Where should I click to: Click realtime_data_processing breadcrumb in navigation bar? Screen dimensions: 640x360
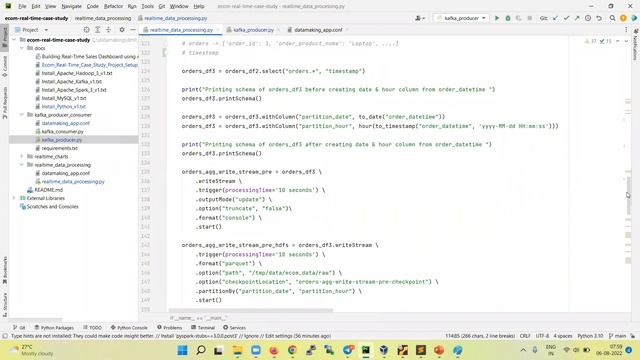coord(103,18)
